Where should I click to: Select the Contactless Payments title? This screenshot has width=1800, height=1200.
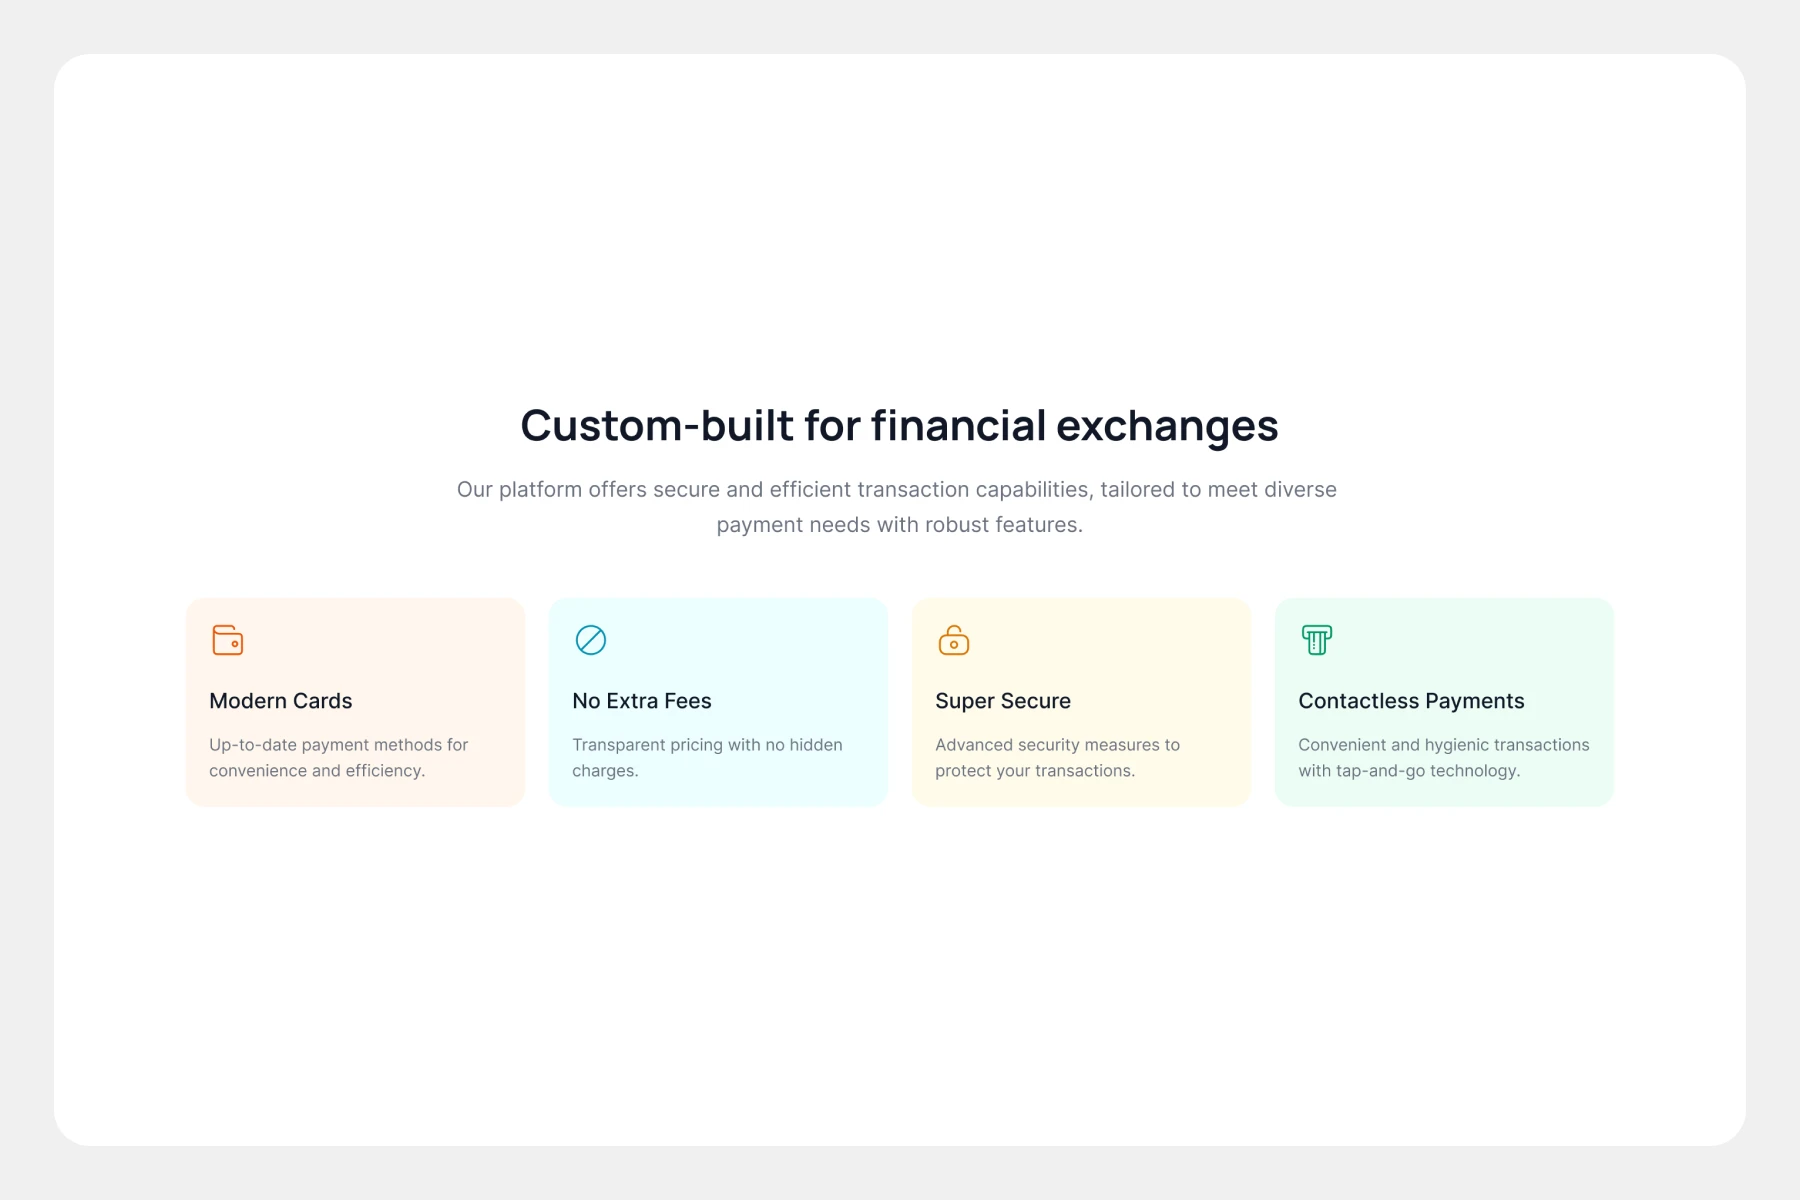click(1411, 701)
